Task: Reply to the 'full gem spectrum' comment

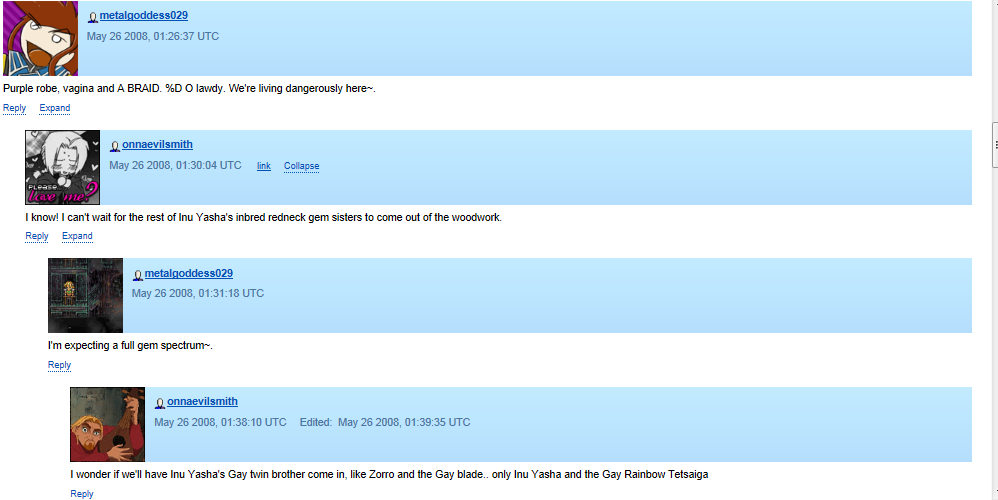Action: click(59, 366)
